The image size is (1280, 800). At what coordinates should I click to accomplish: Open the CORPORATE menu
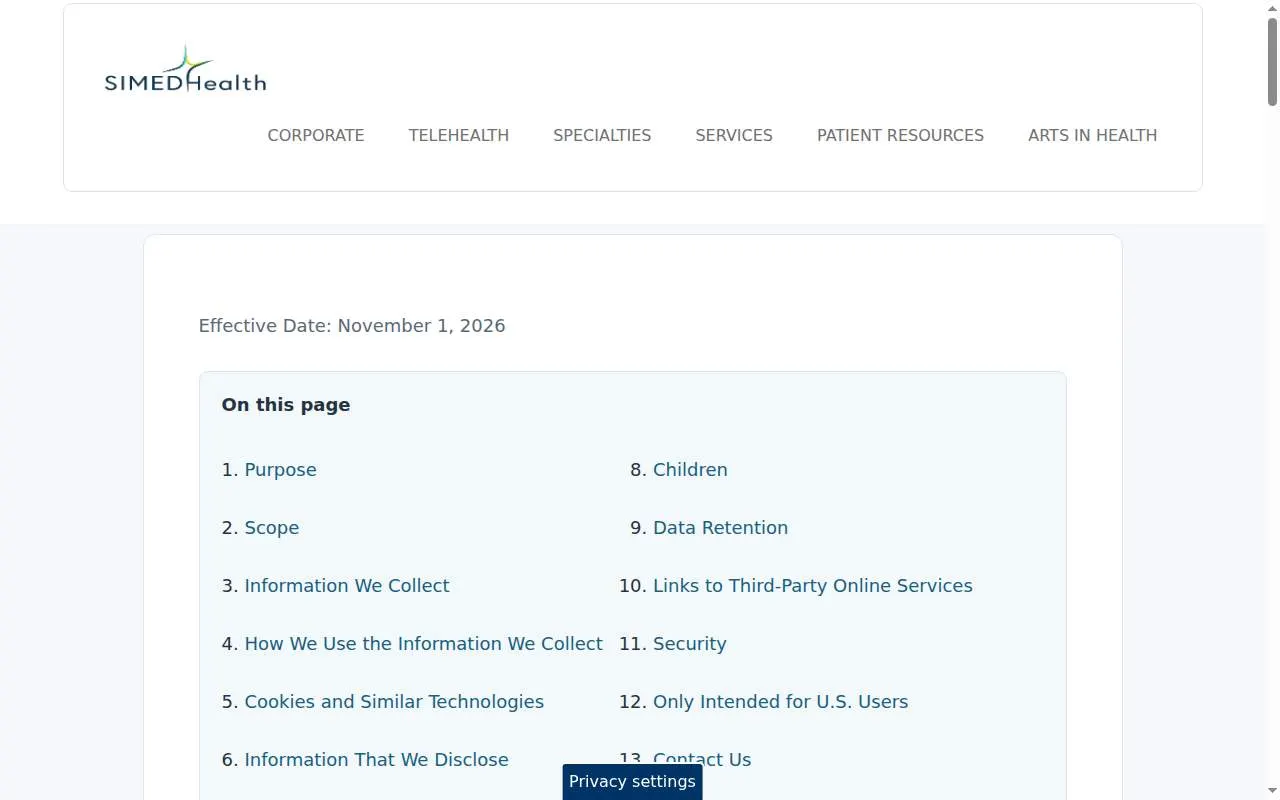point(316,135)
